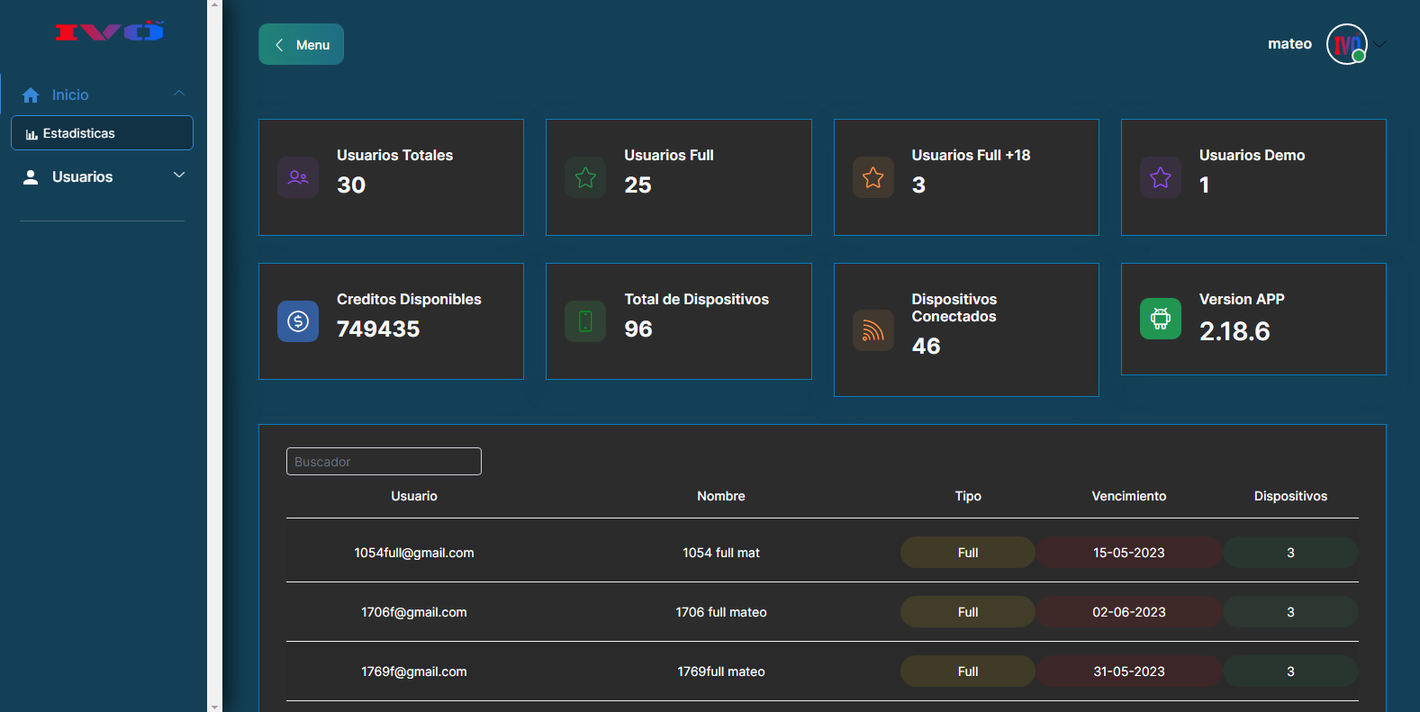Click the expiry date 15-05-2023

tap(1129, 552)
